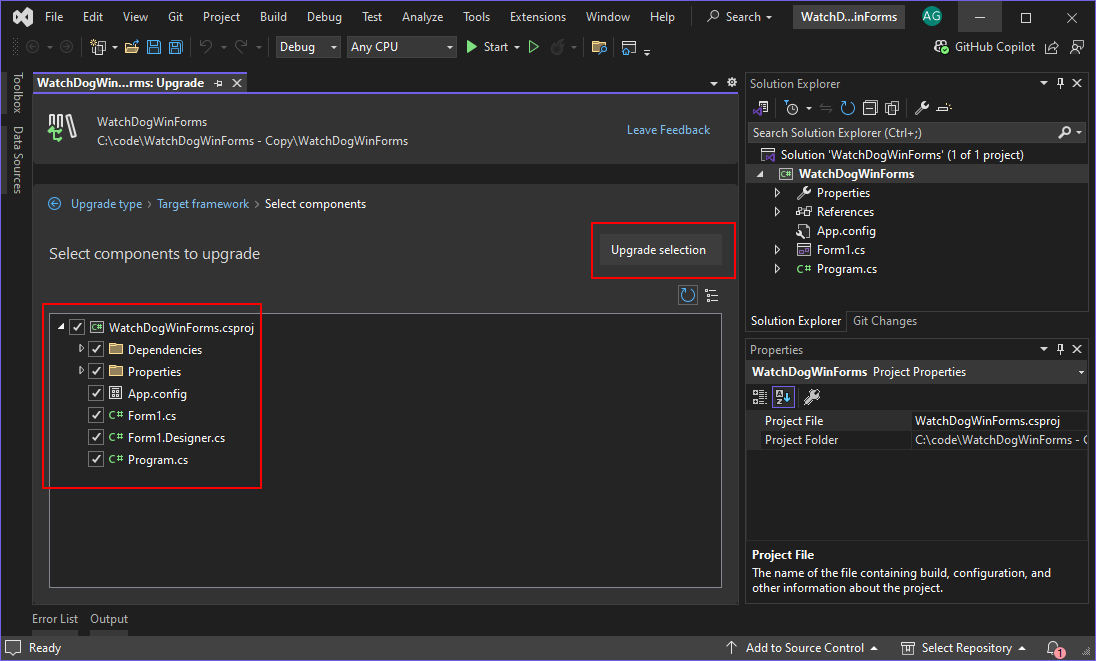The image size is (1096, 661).
Task: Open GitHub Copilot status icon
Action: (x=940, y=46)
